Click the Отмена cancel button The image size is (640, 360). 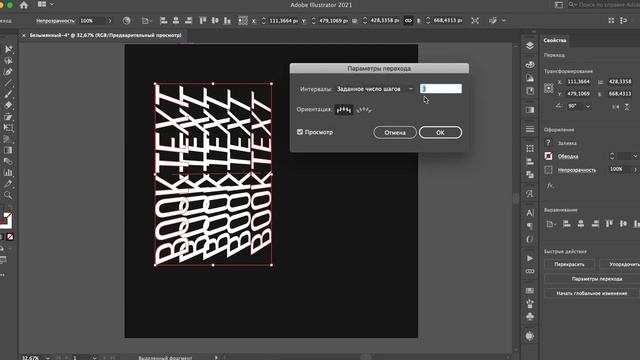click(x=395, y=132)
